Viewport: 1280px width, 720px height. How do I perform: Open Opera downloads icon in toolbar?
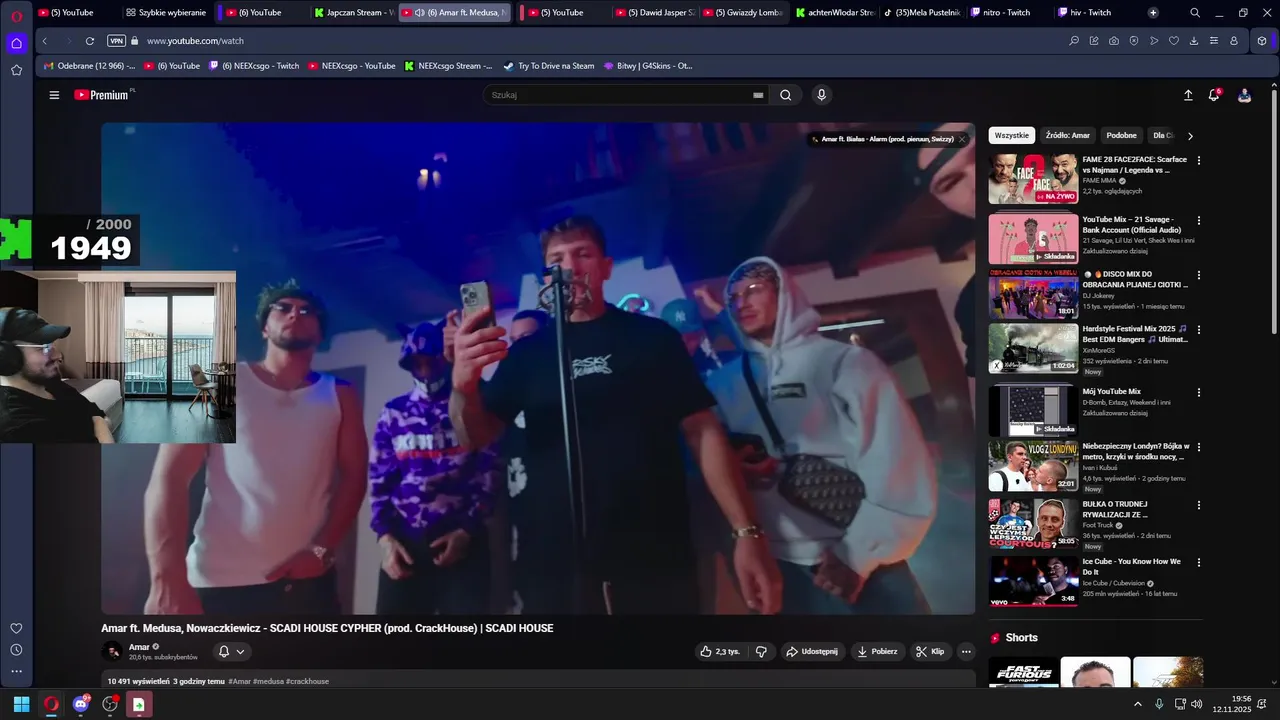(1194, 41)
